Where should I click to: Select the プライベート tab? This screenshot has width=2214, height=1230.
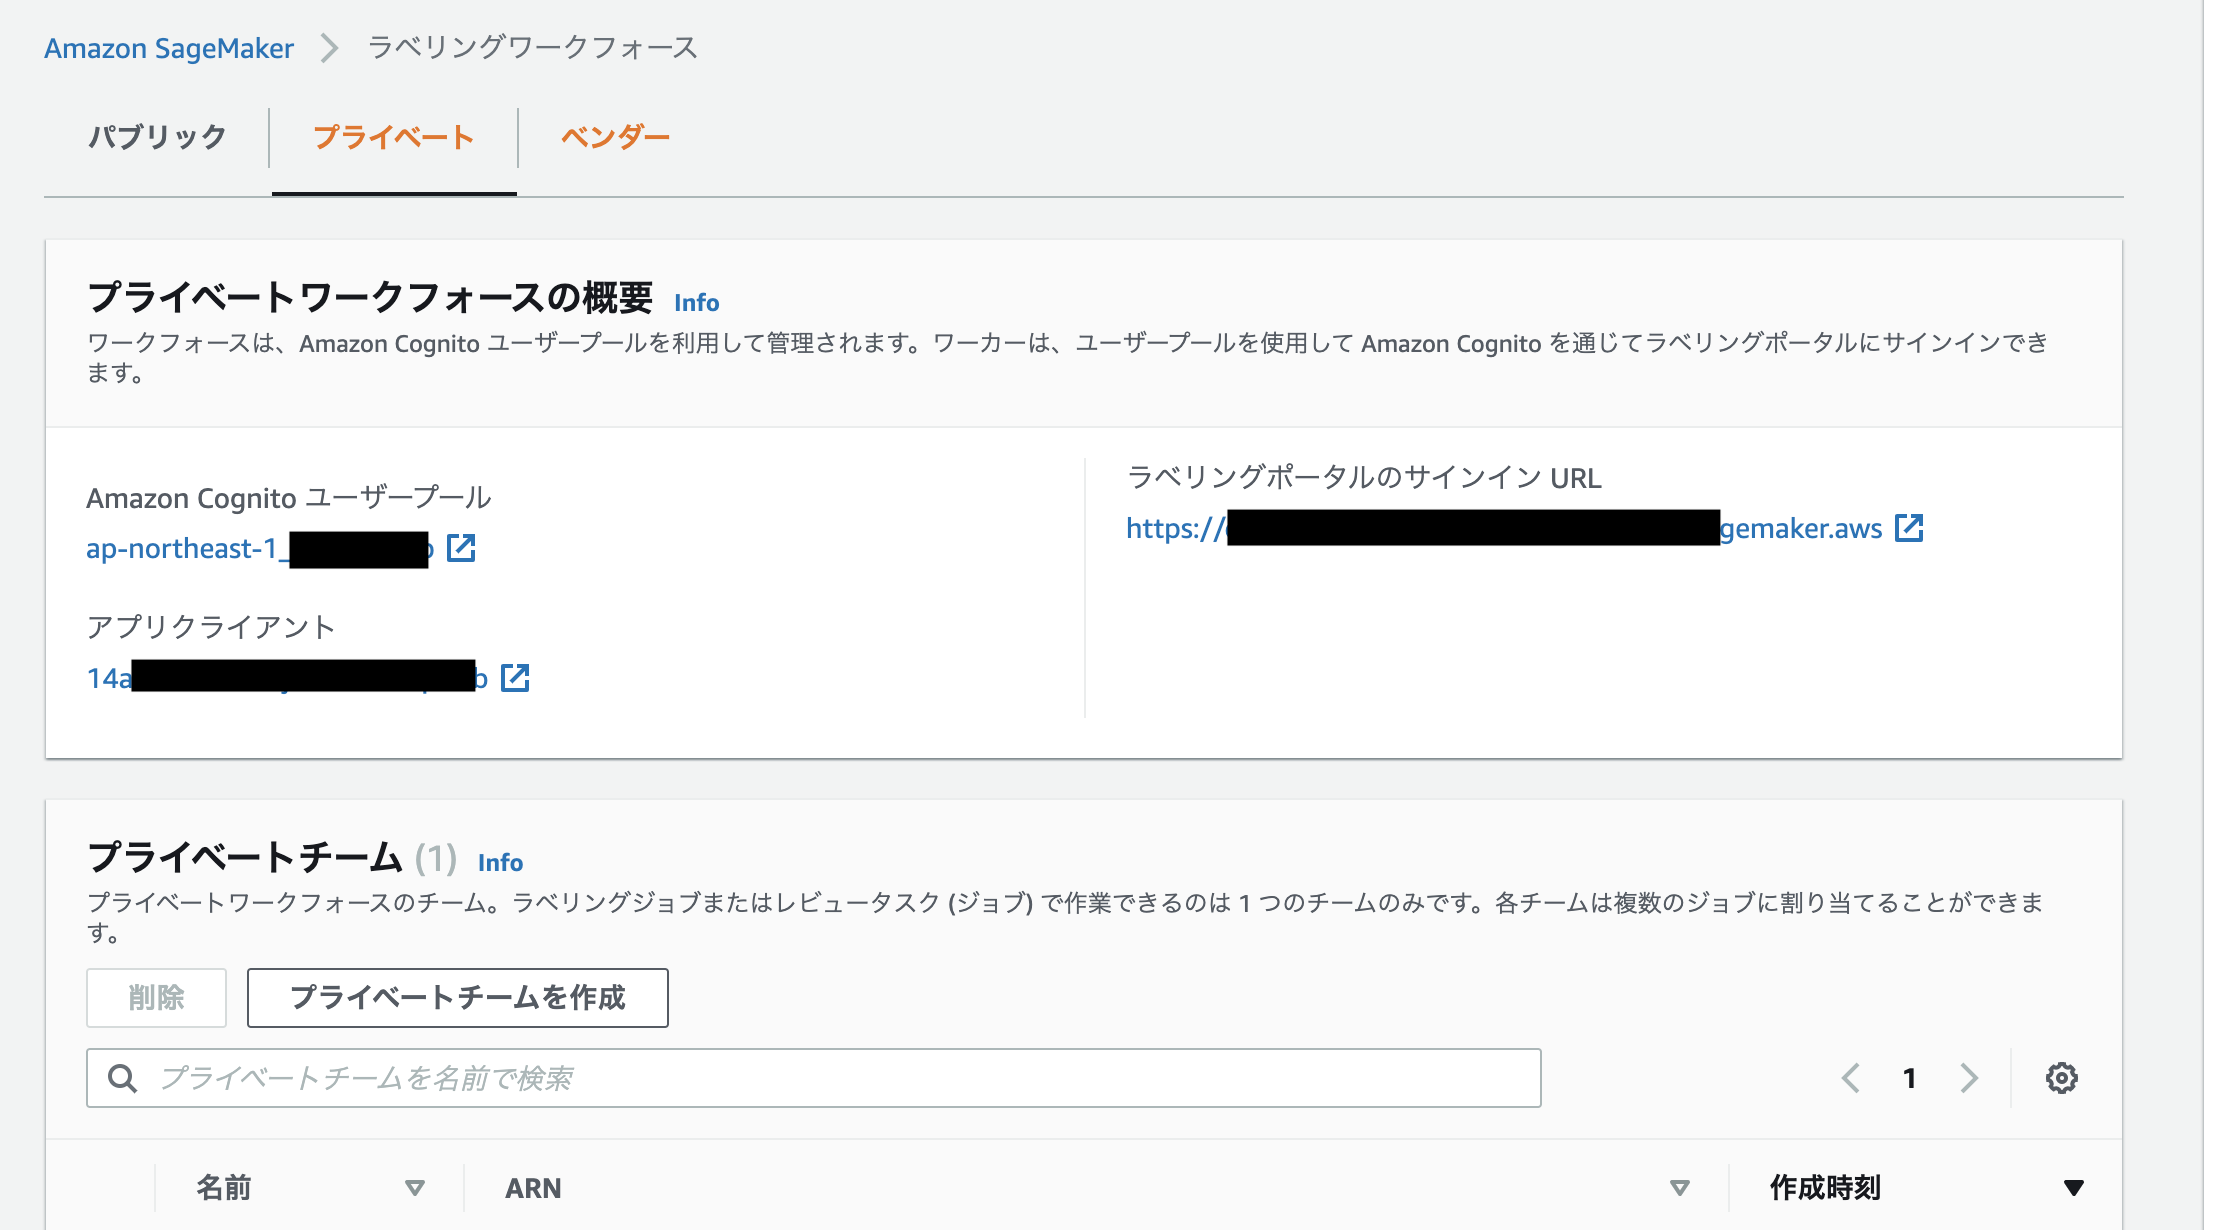pos(393,137)
